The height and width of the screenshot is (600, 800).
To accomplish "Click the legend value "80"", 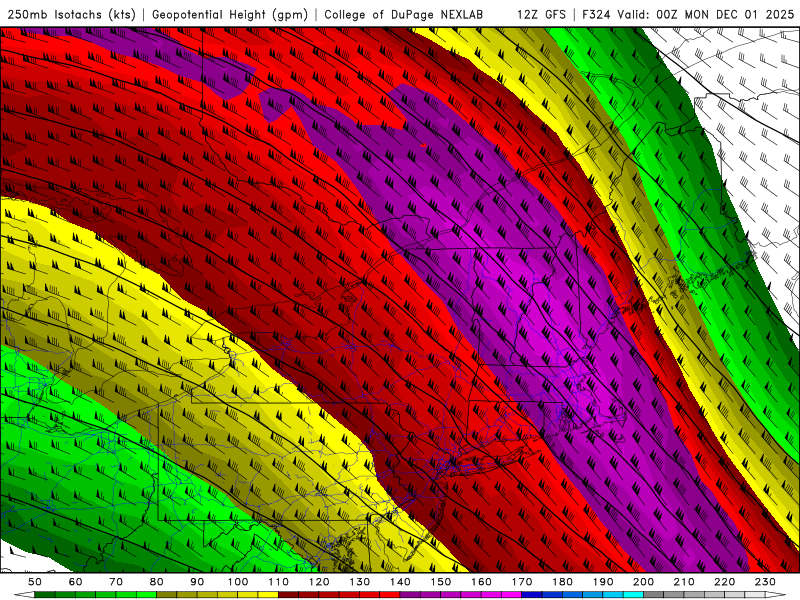I will coord(157,582).
